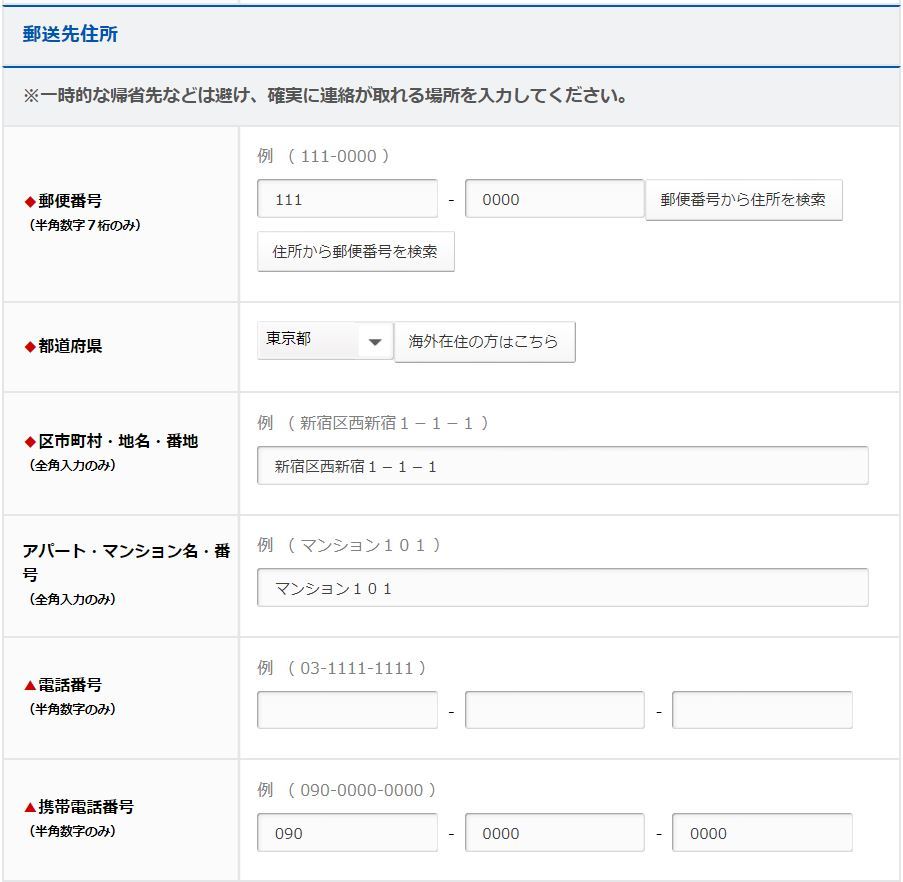Click the 携帯電話番号 field label
This screenshot has height=882, width=903.
pyautogui.click(x=85, y=807)
